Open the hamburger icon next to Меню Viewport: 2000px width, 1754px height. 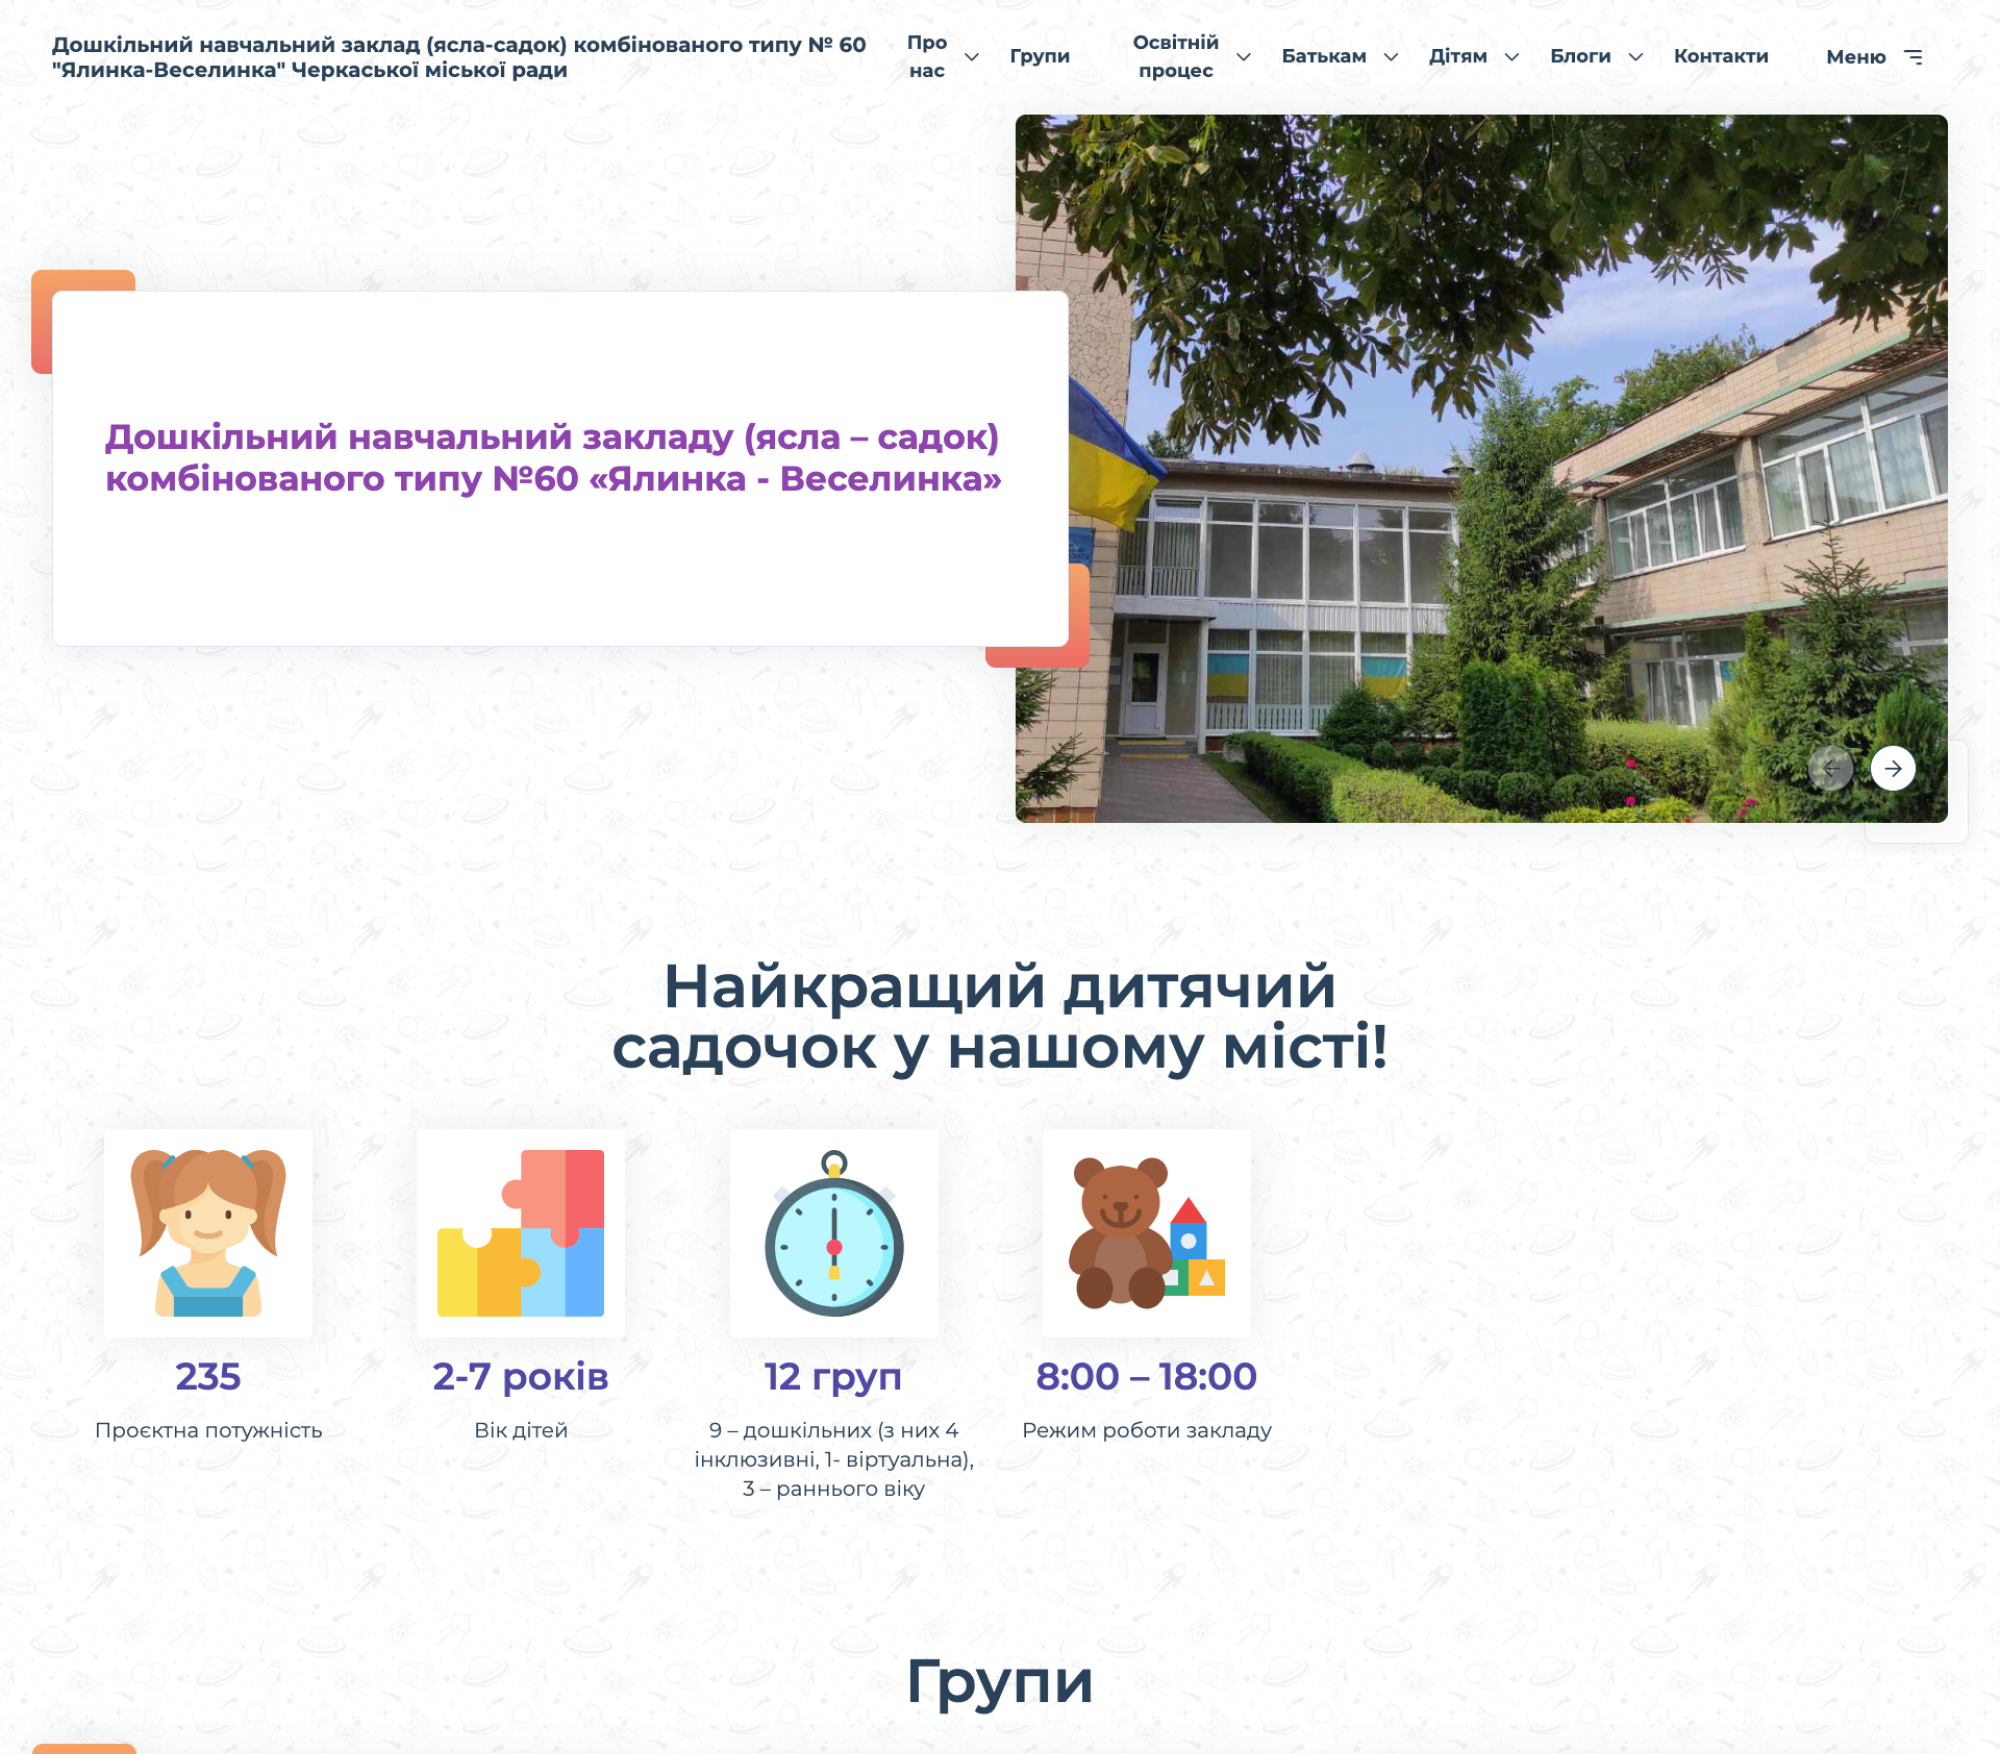tap(1913, 57)
